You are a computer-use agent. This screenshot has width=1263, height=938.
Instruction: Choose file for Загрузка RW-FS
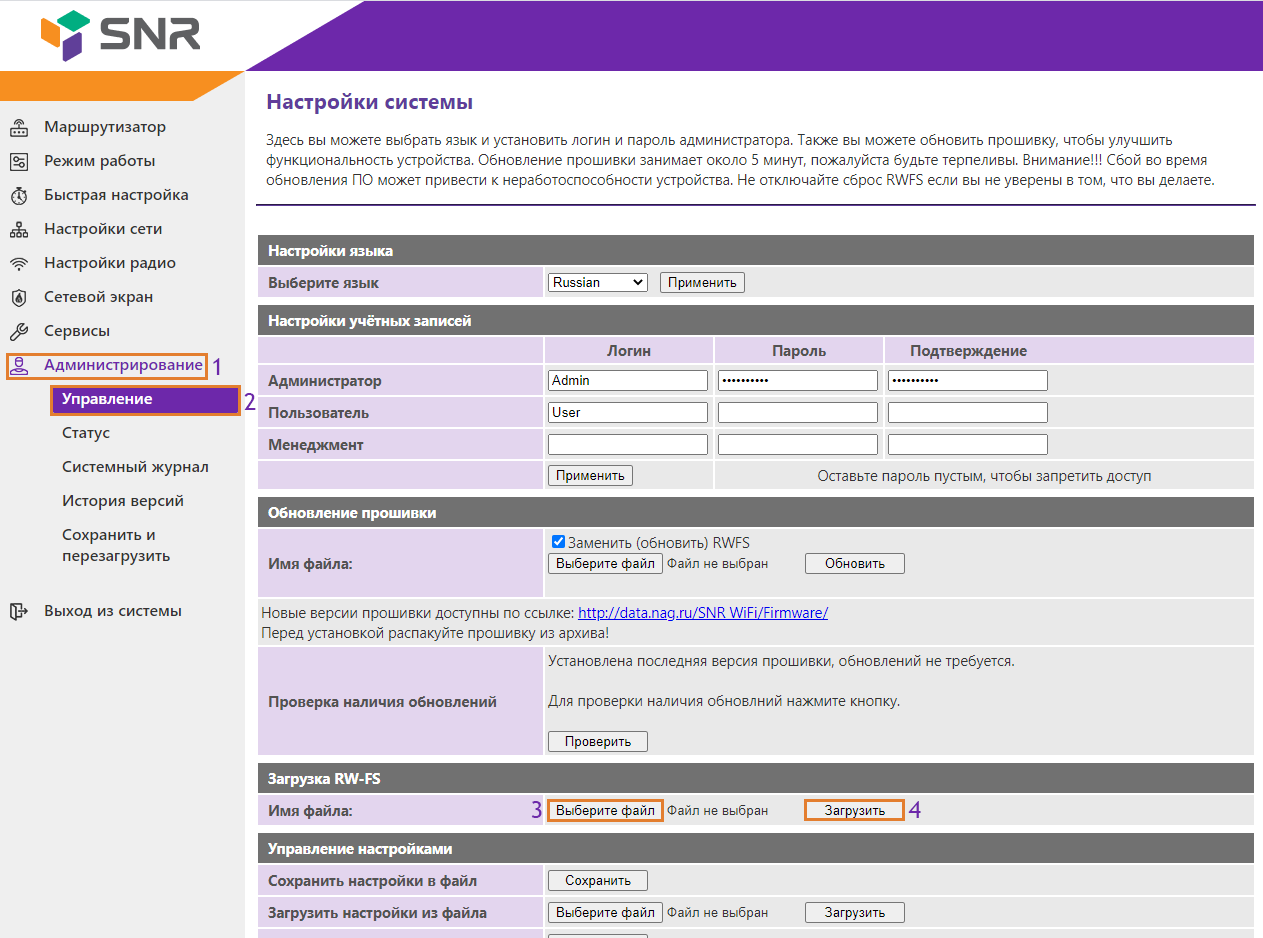click(x=605, y=811)
